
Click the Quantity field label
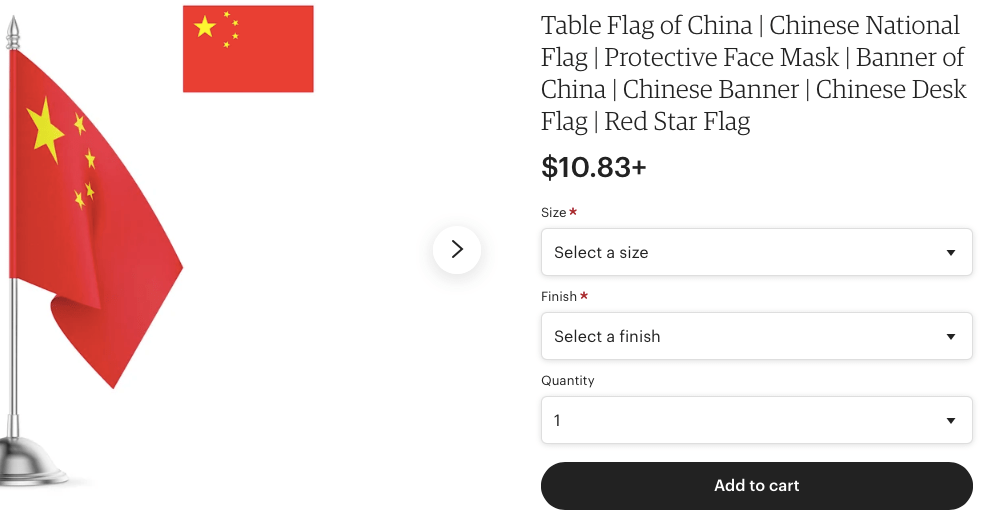click(567, 380)
